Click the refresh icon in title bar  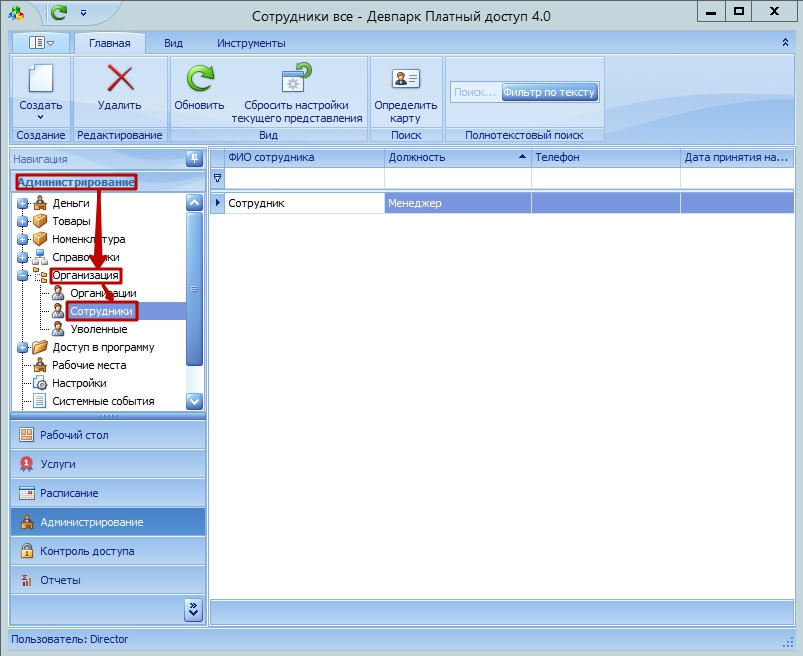pos(59,12)
